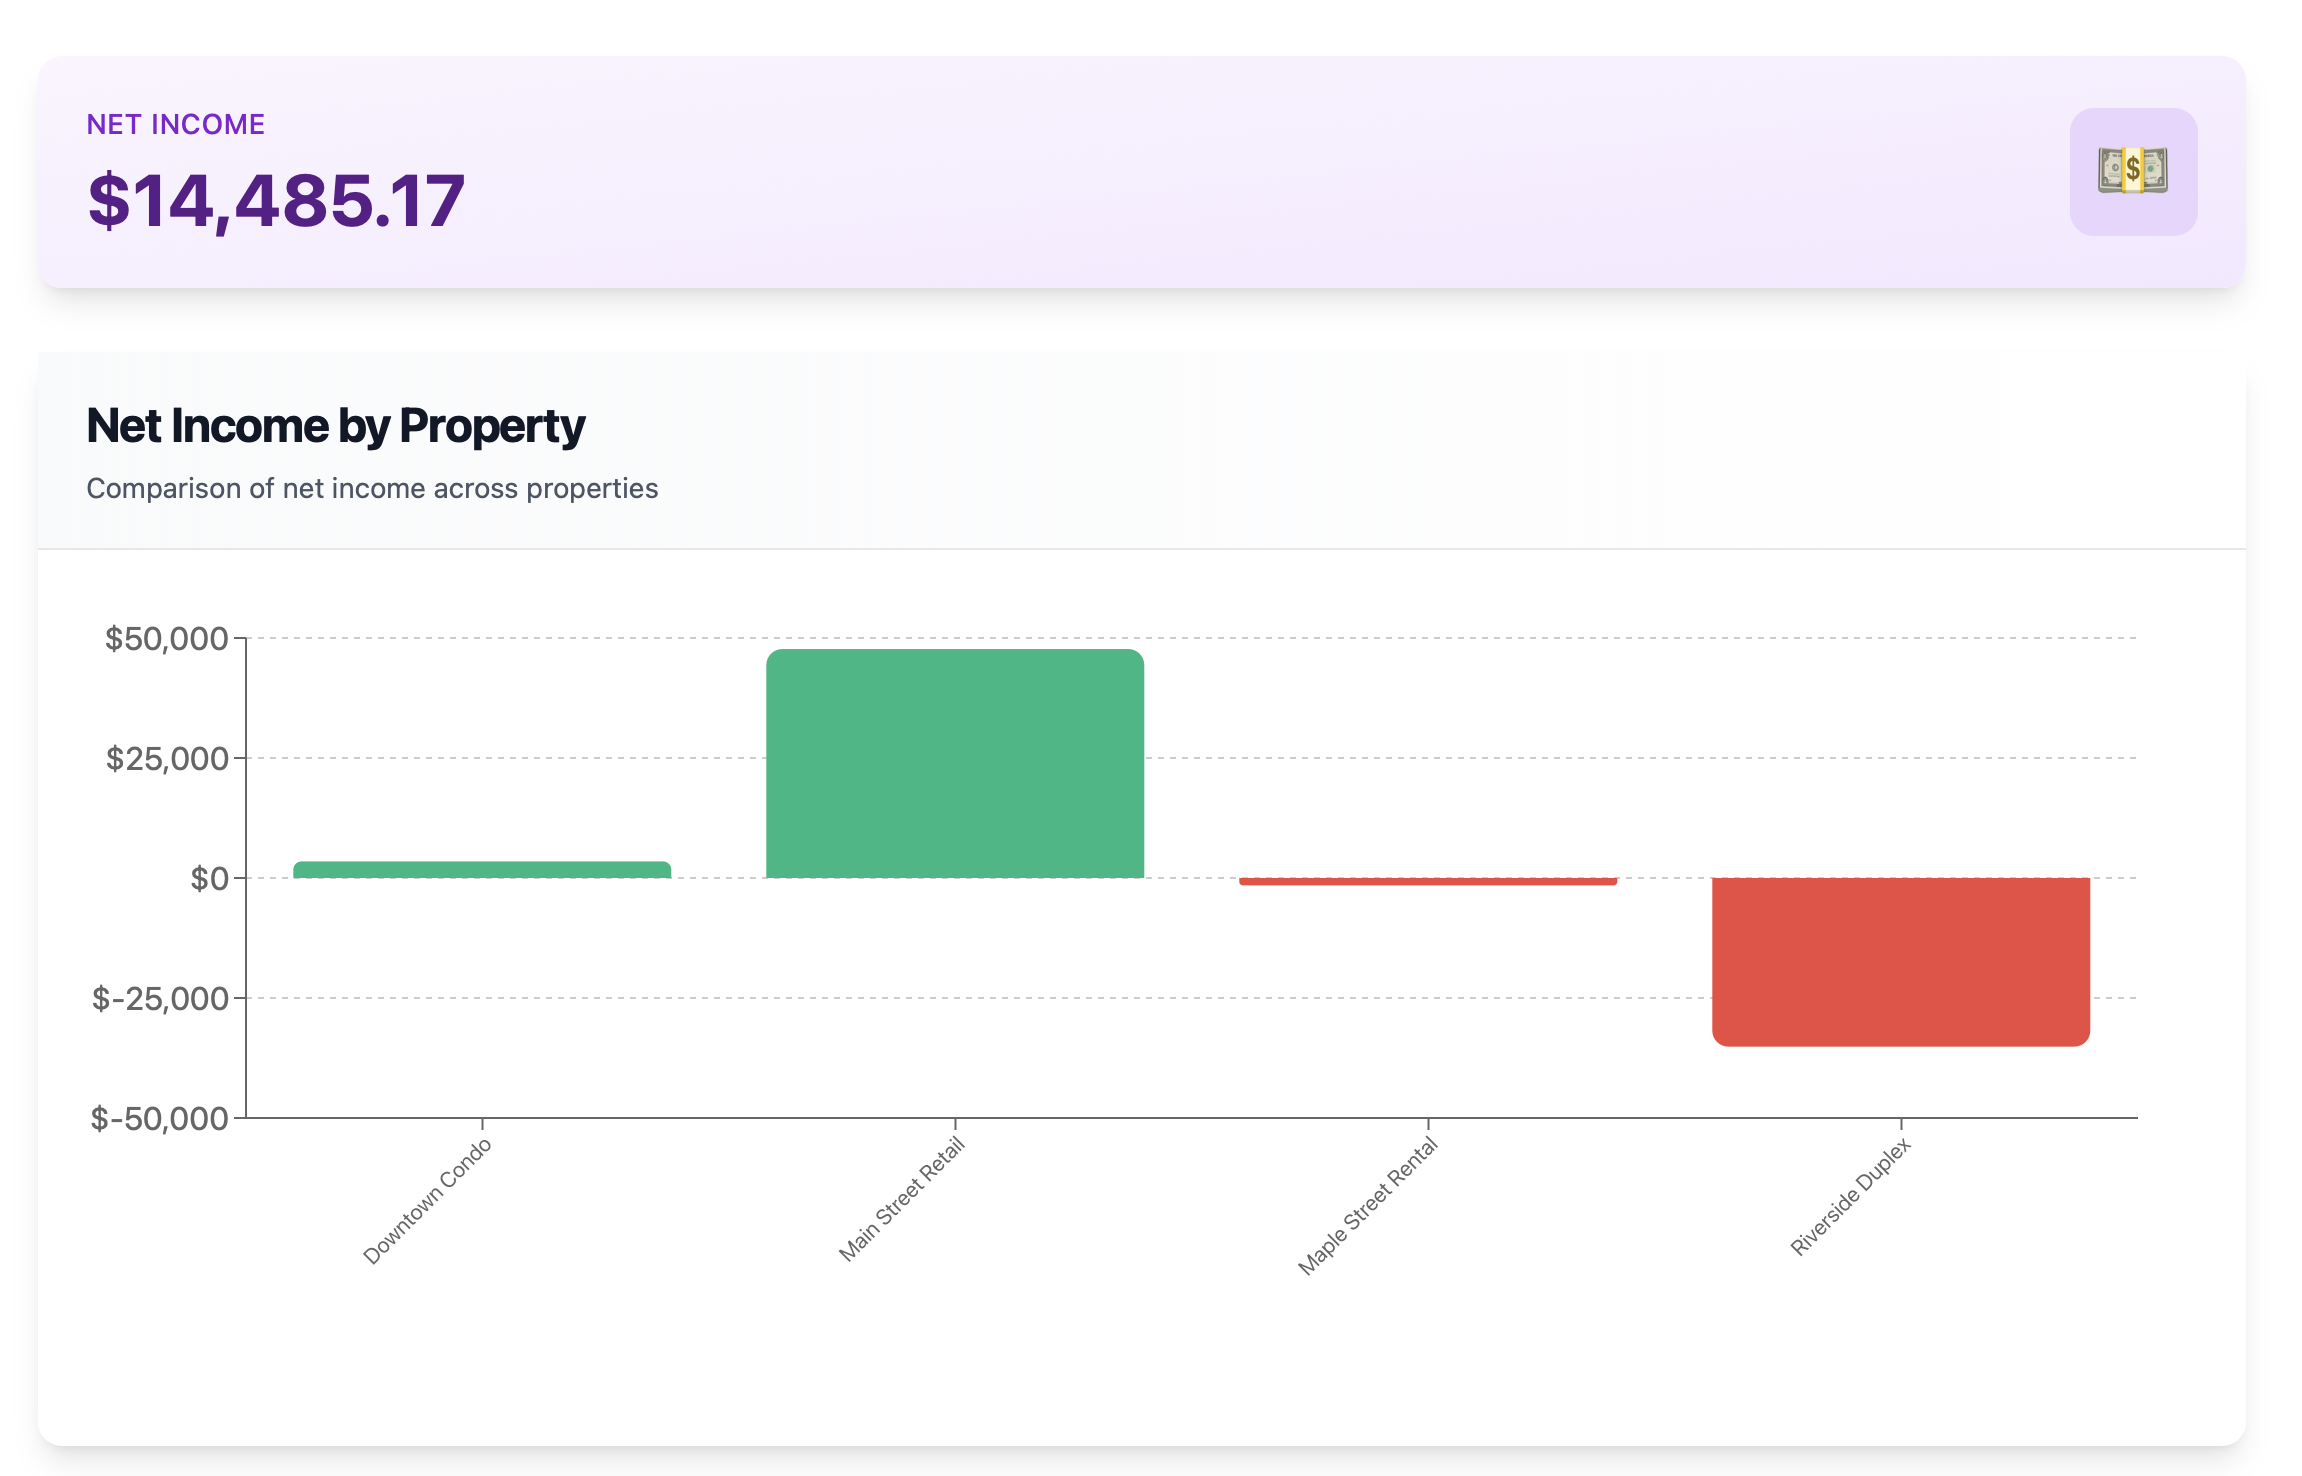Click the Riverside Duplex axis label
The height and width of the screenshot is (1476, 2302).
tap(1851, 1196)
